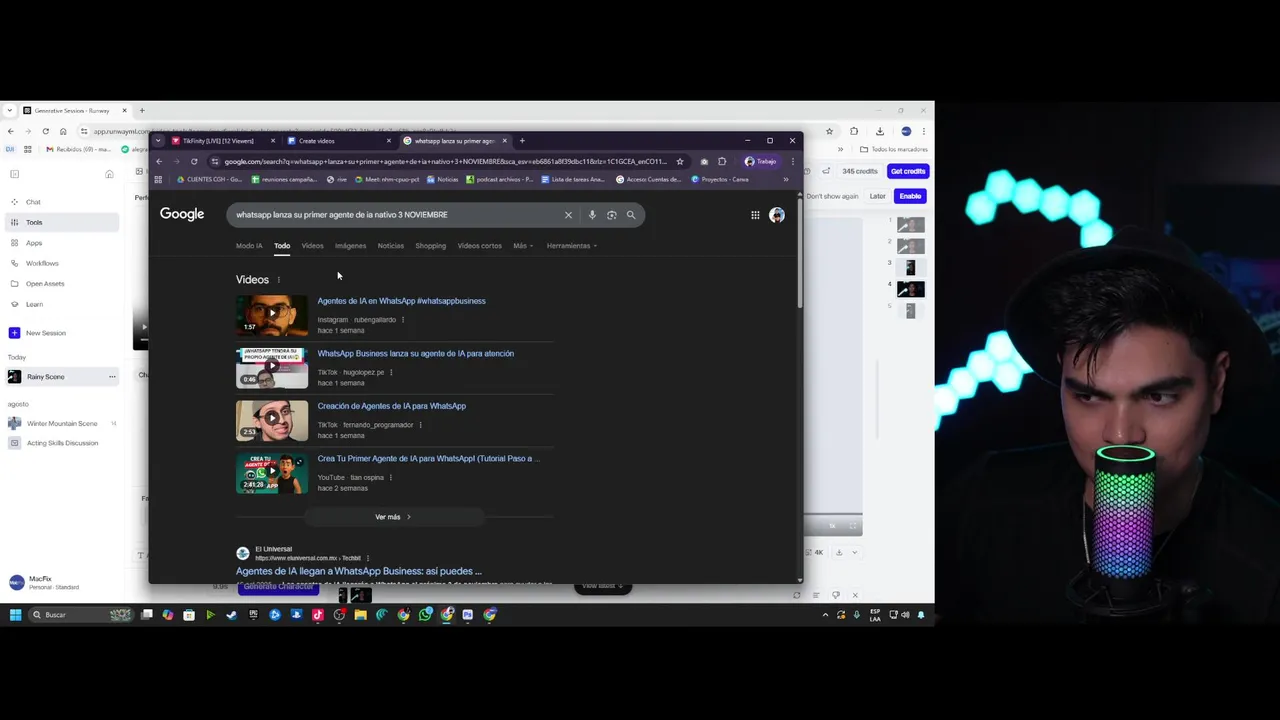
Task: Select the Noticias search tab
Action: click(391, 246)
